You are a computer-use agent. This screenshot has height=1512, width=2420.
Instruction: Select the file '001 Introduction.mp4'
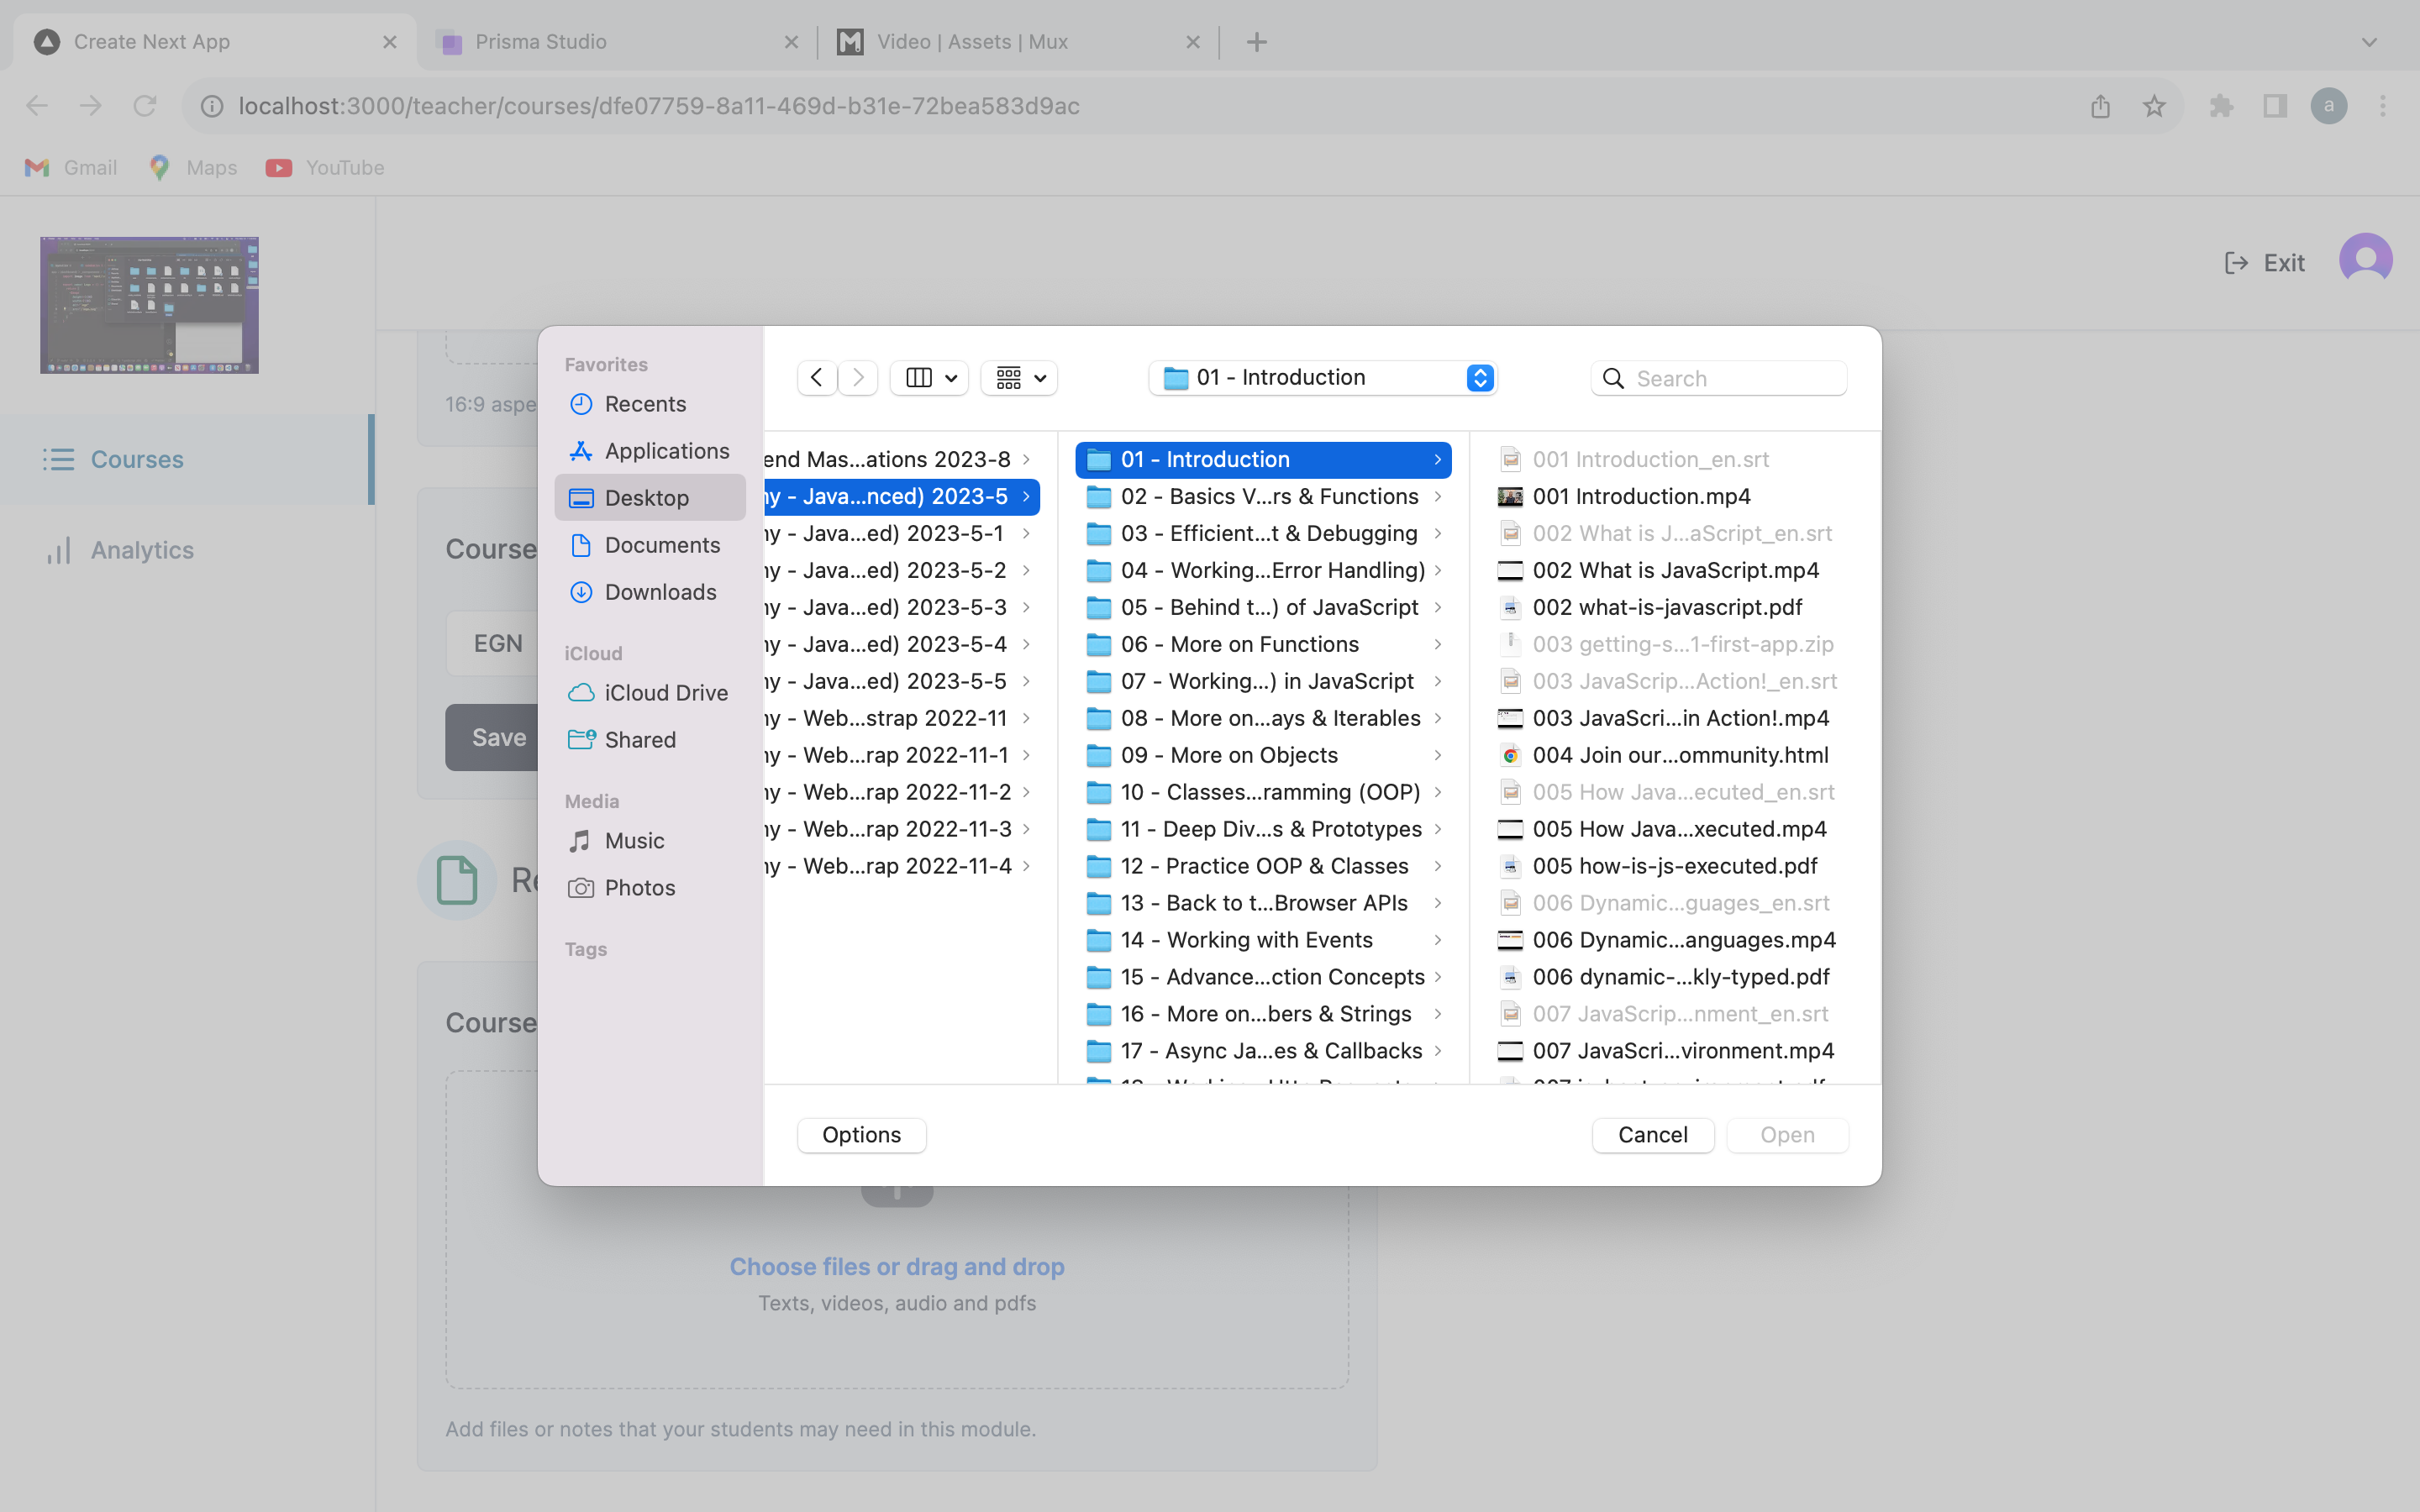point(1640,497)
